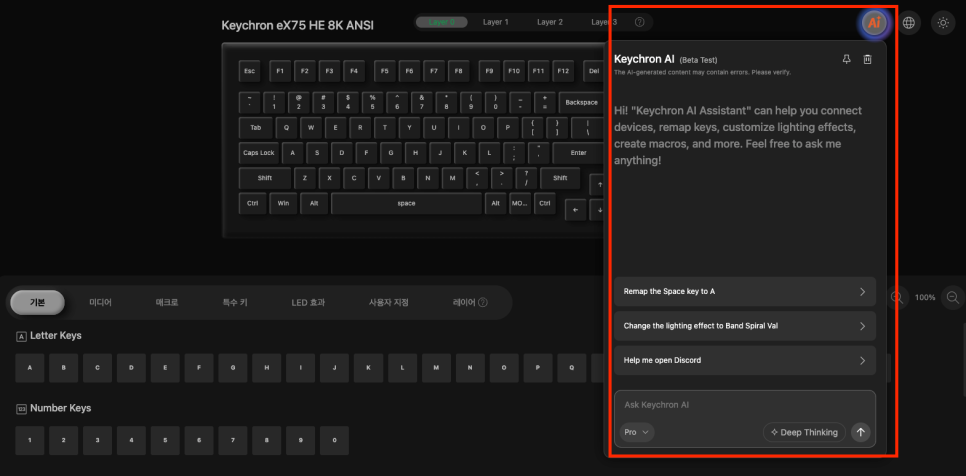The height and width of the screenshot is (476, 966).
Task: Select the 매크로 tab
Action: pos(167,302)
